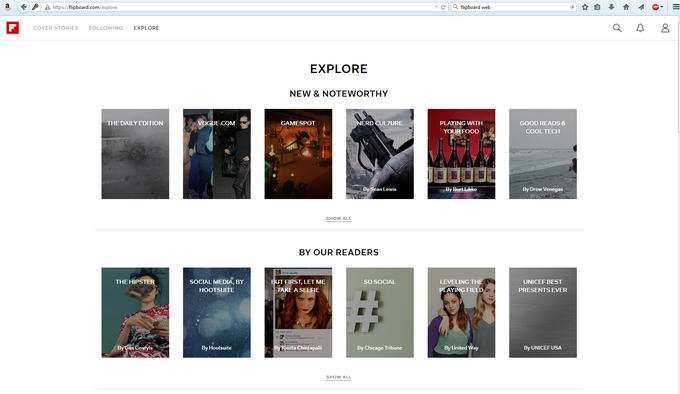Open But First, Let Me Take a Selfie
Screen dimensions: 680x394
coord(298,313)
